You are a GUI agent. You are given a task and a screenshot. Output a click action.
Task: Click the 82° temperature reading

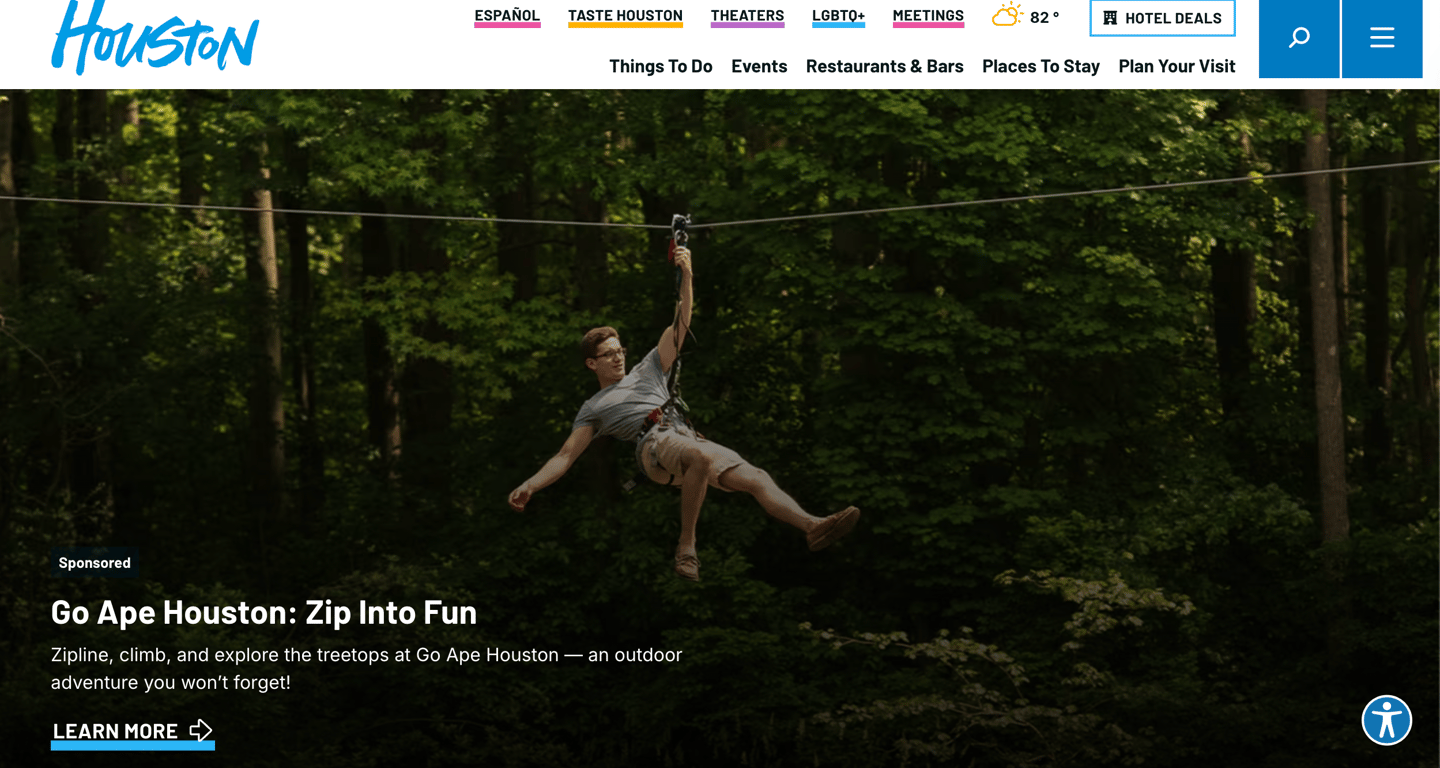1044,17
